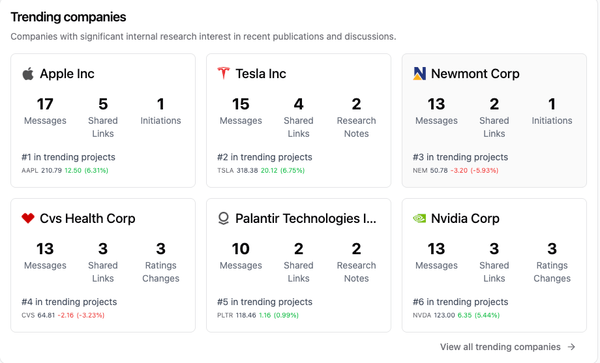The height and width of the screenshot is (363, 600).
Task: Open the Apple Inc company title
Action: 67,73
